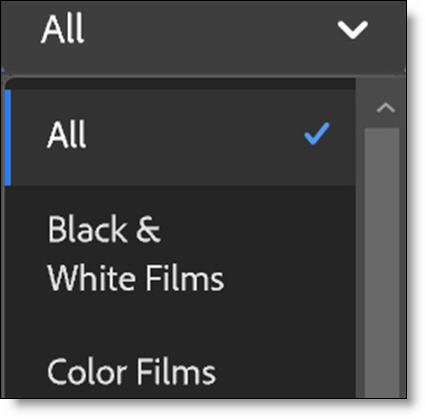
Task: Click the Black & text line
Action: click(104, 229)
